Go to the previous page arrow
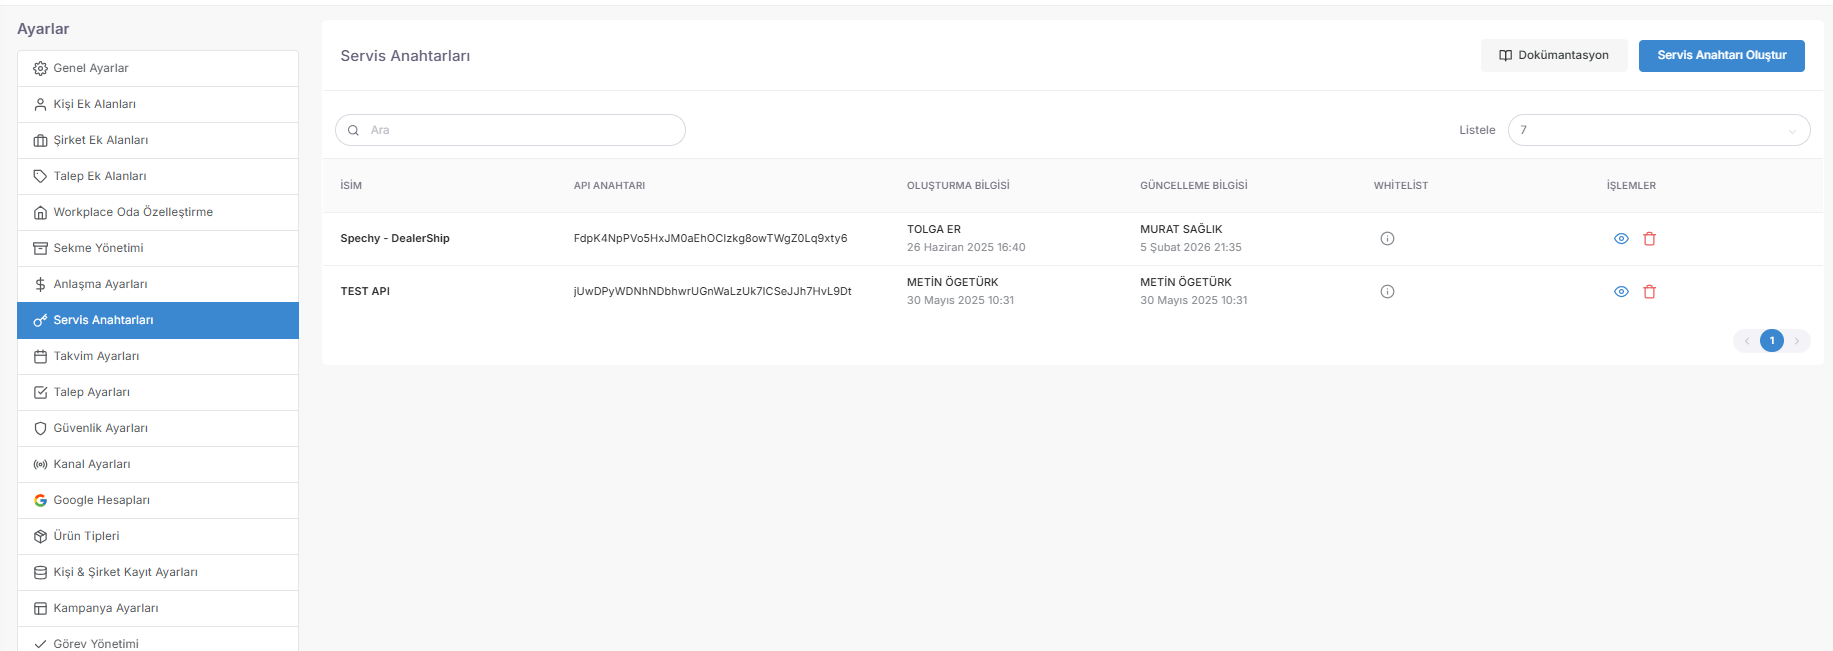Viewport: 1833px width, 651px height. tap(1747, 341)
